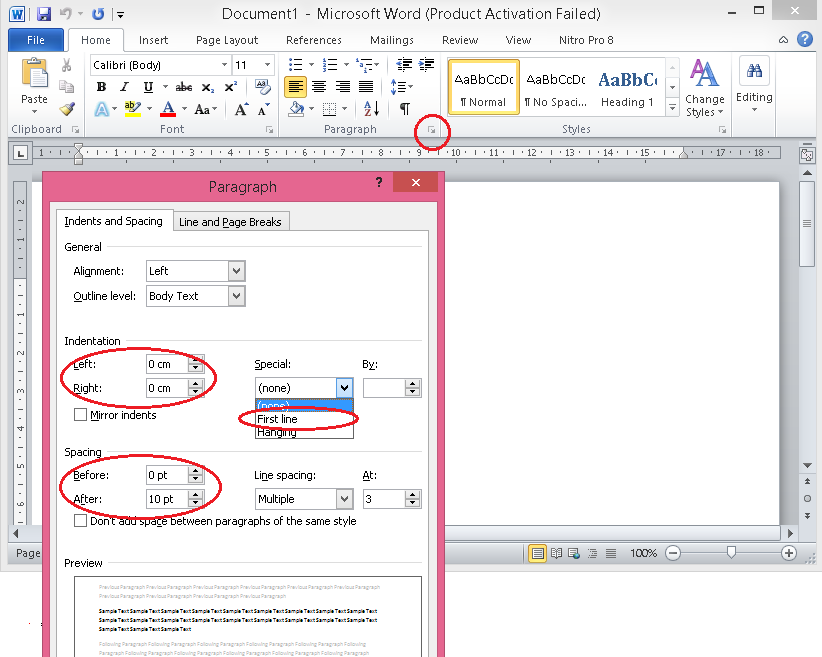Click the Bold formatting icon
The width and height of the screenshot is (822, 657).
tap(101, 87)
